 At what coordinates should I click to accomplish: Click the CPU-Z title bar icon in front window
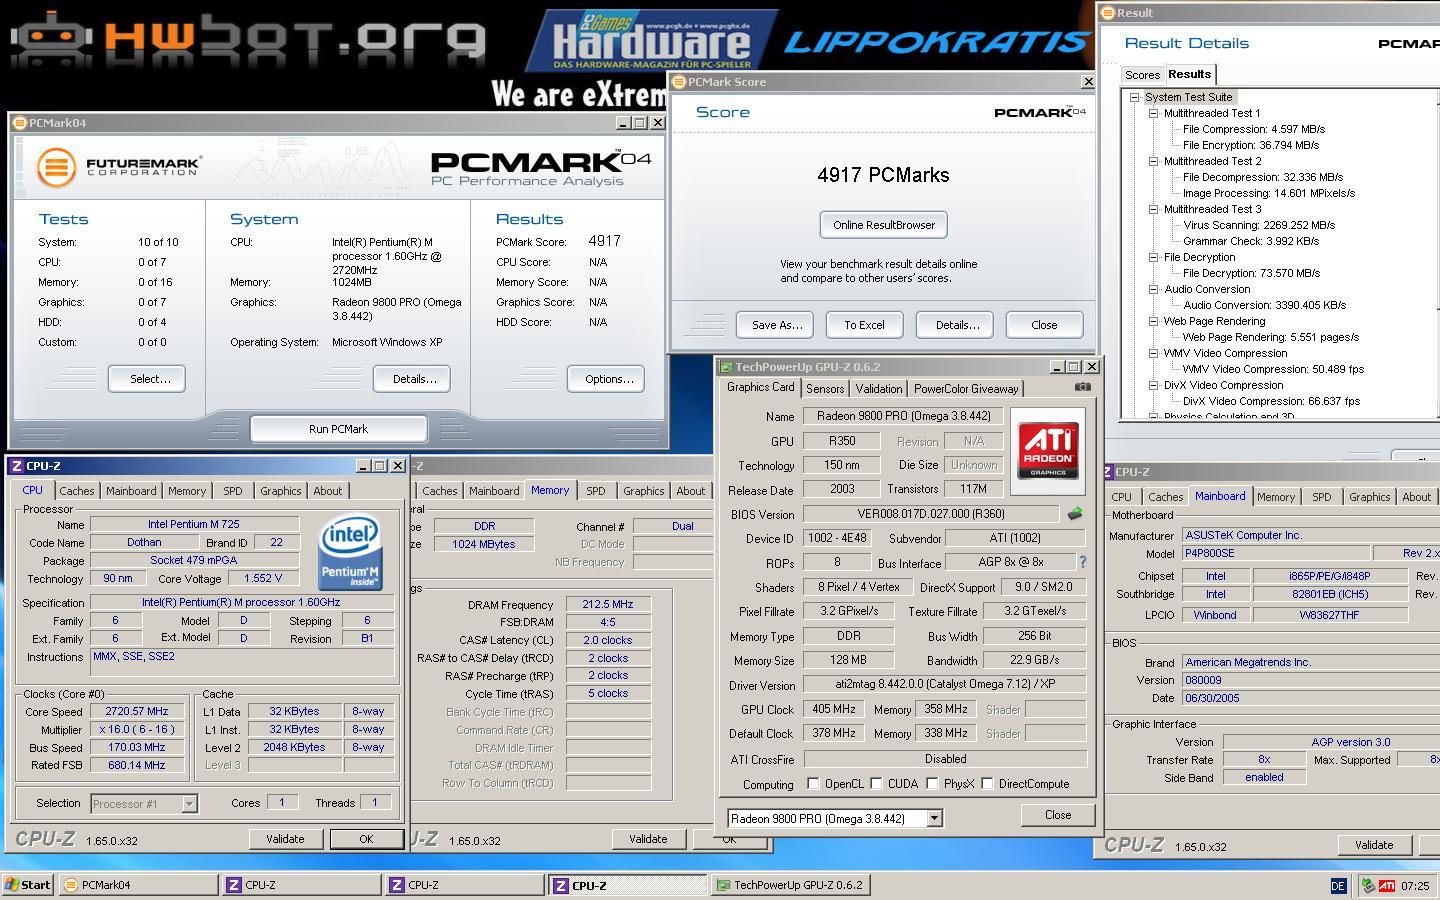[x=17, y=466]
